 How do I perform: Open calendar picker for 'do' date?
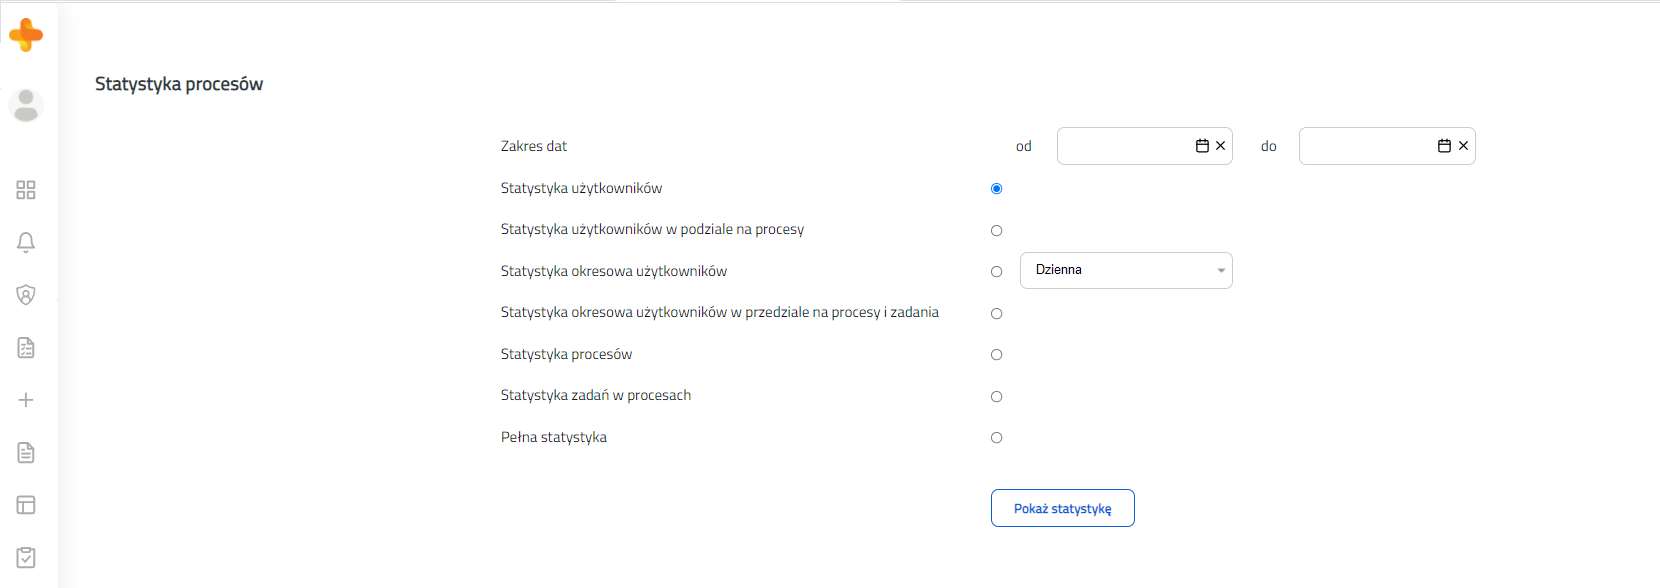(x=1444, y=146)
